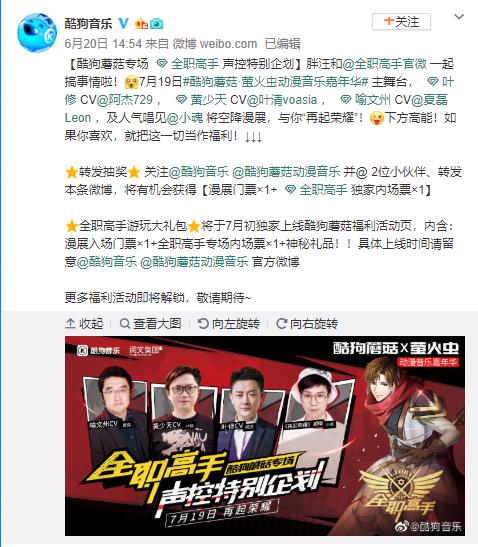Click the orange membership badge icon
The height and width of the screenshot is (547, 478).
[142, 23]
